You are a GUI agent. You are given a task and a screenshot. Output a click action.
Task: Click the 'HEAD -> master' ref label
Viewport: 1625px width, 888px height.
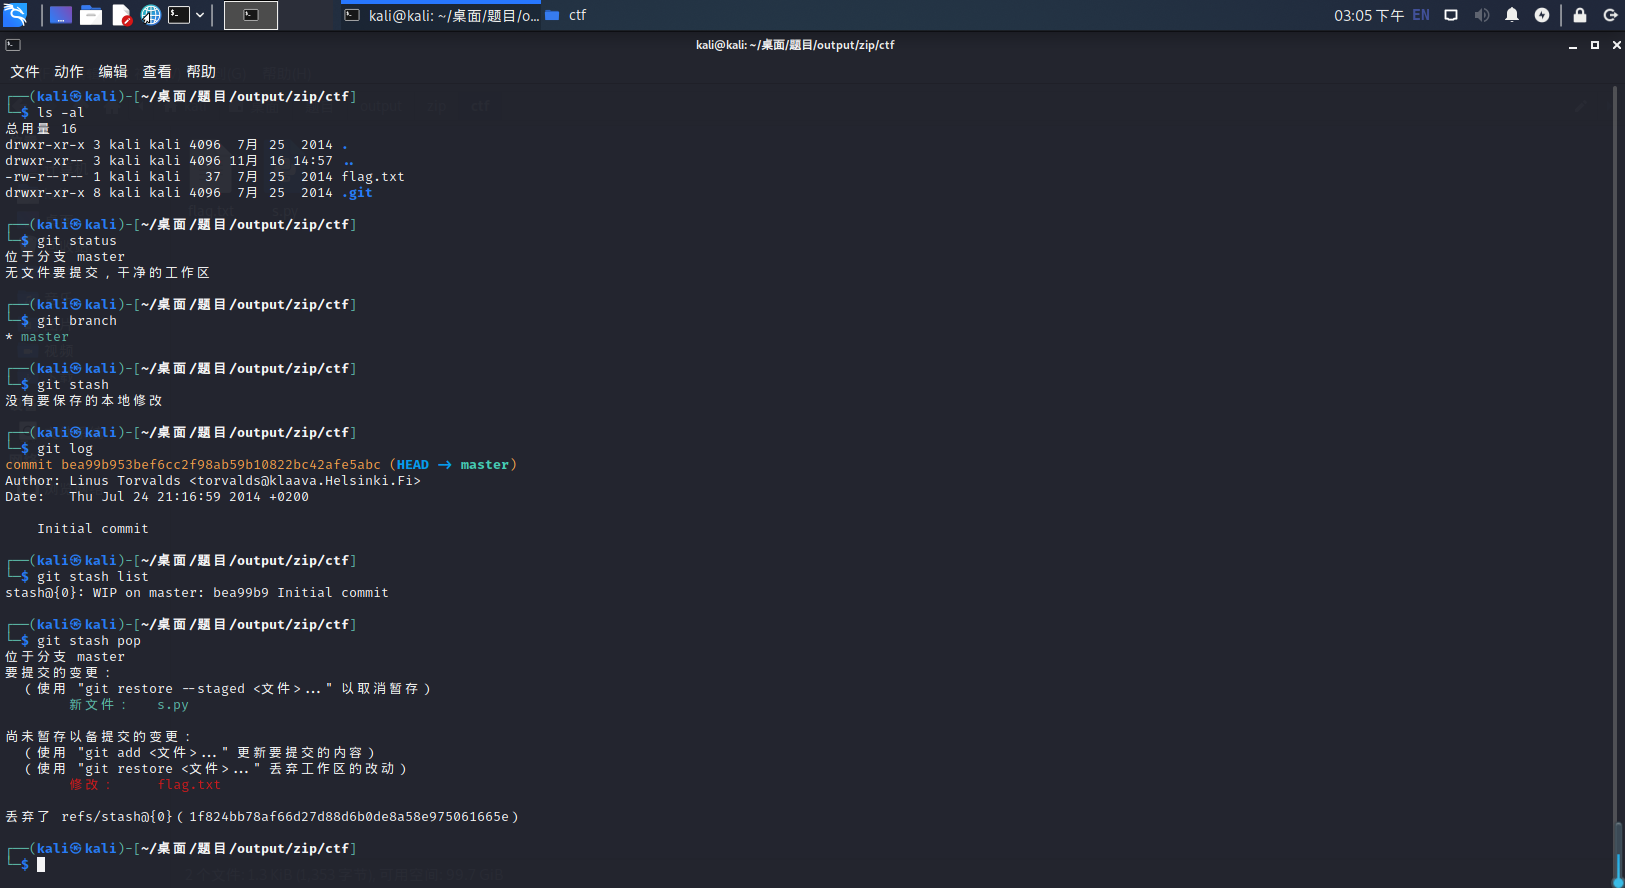tap(453, 465)
